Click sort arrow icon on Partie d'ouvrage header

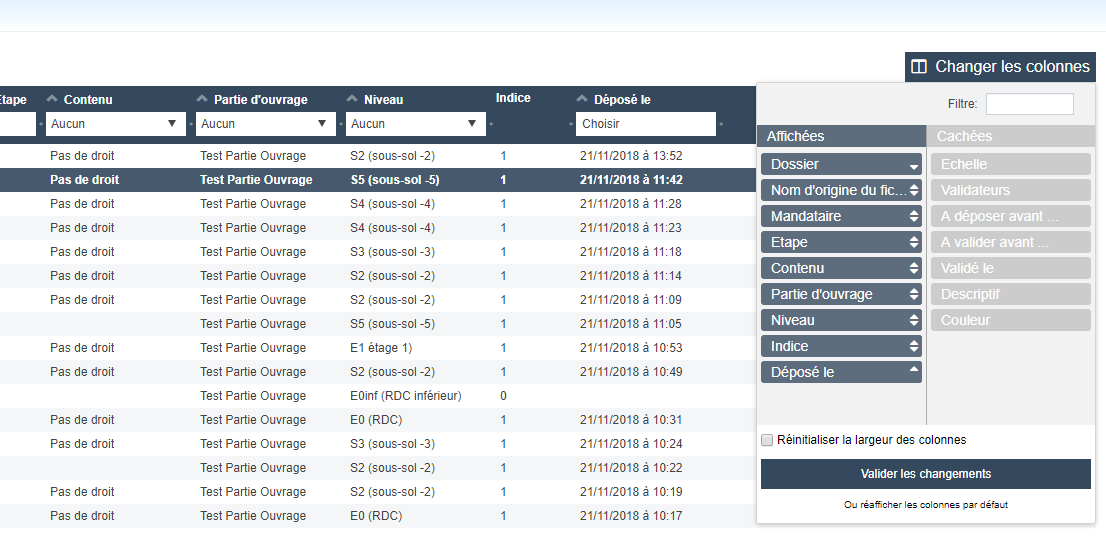(x=202, y=99)
